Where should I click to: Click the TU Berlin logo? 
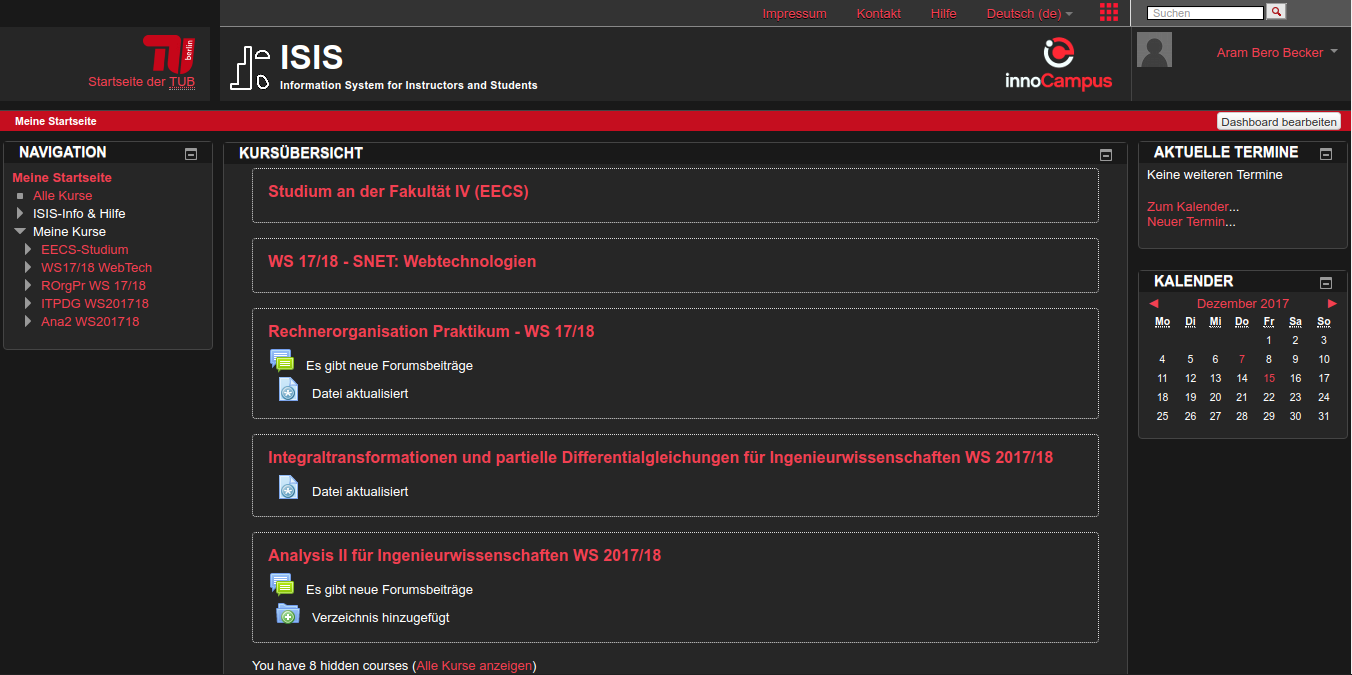tap(168, 53)
